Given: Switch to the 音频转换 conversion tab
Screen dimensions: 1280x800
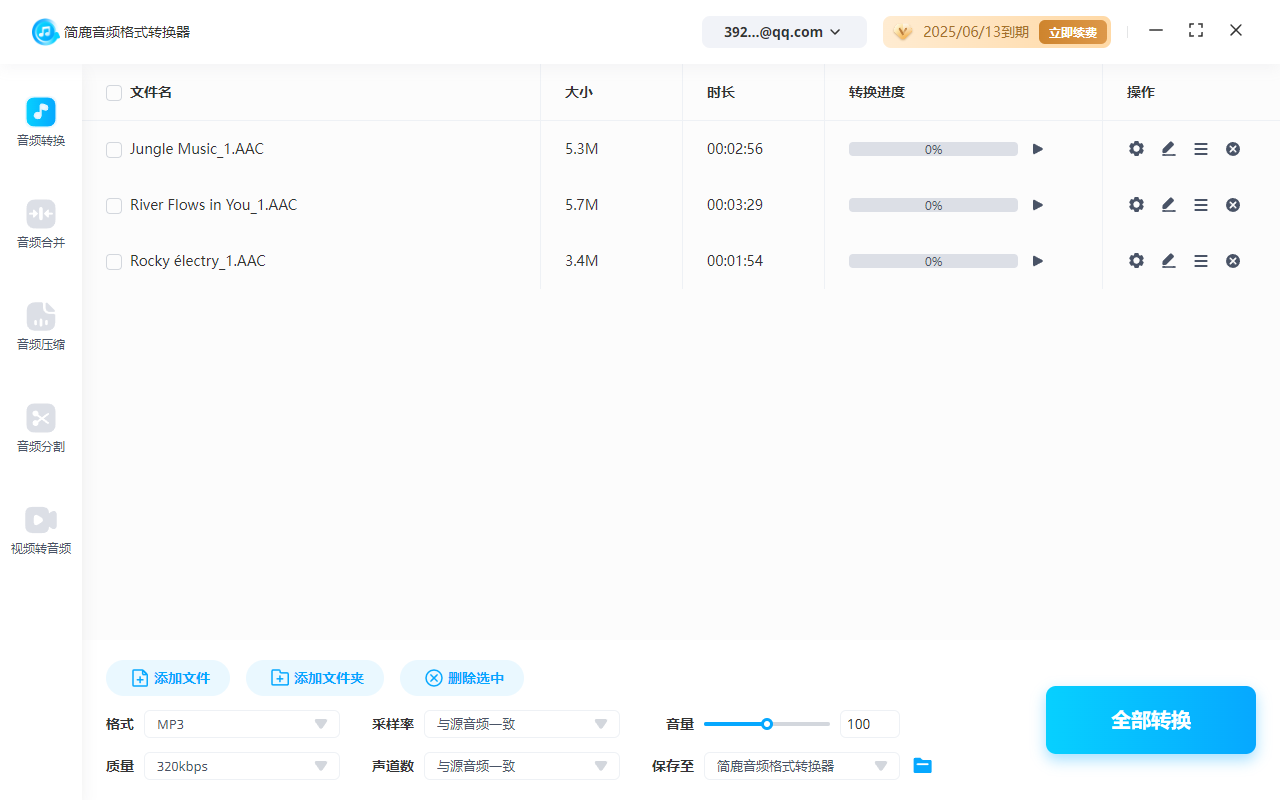Looking at the screenshot, I should tap(40, 120).
